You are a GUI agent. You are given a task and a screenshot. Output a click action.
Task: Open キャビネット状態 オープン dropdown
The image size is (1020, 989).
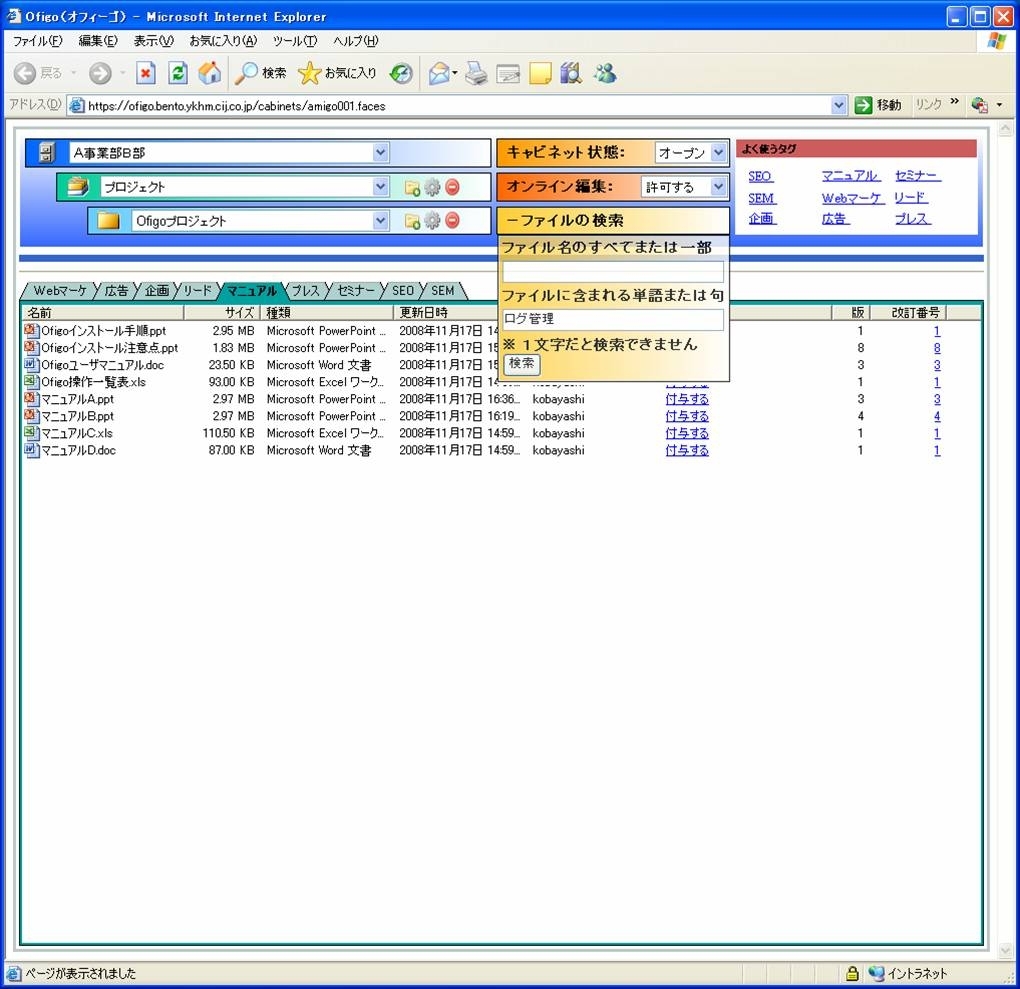point(718,152)
